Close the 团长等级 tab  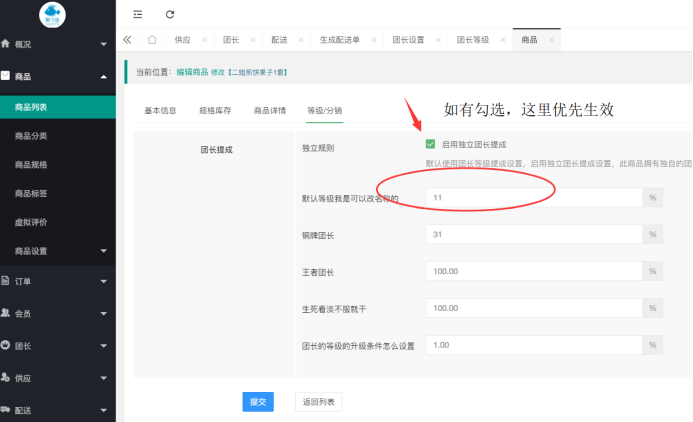[x=502, y=40]
